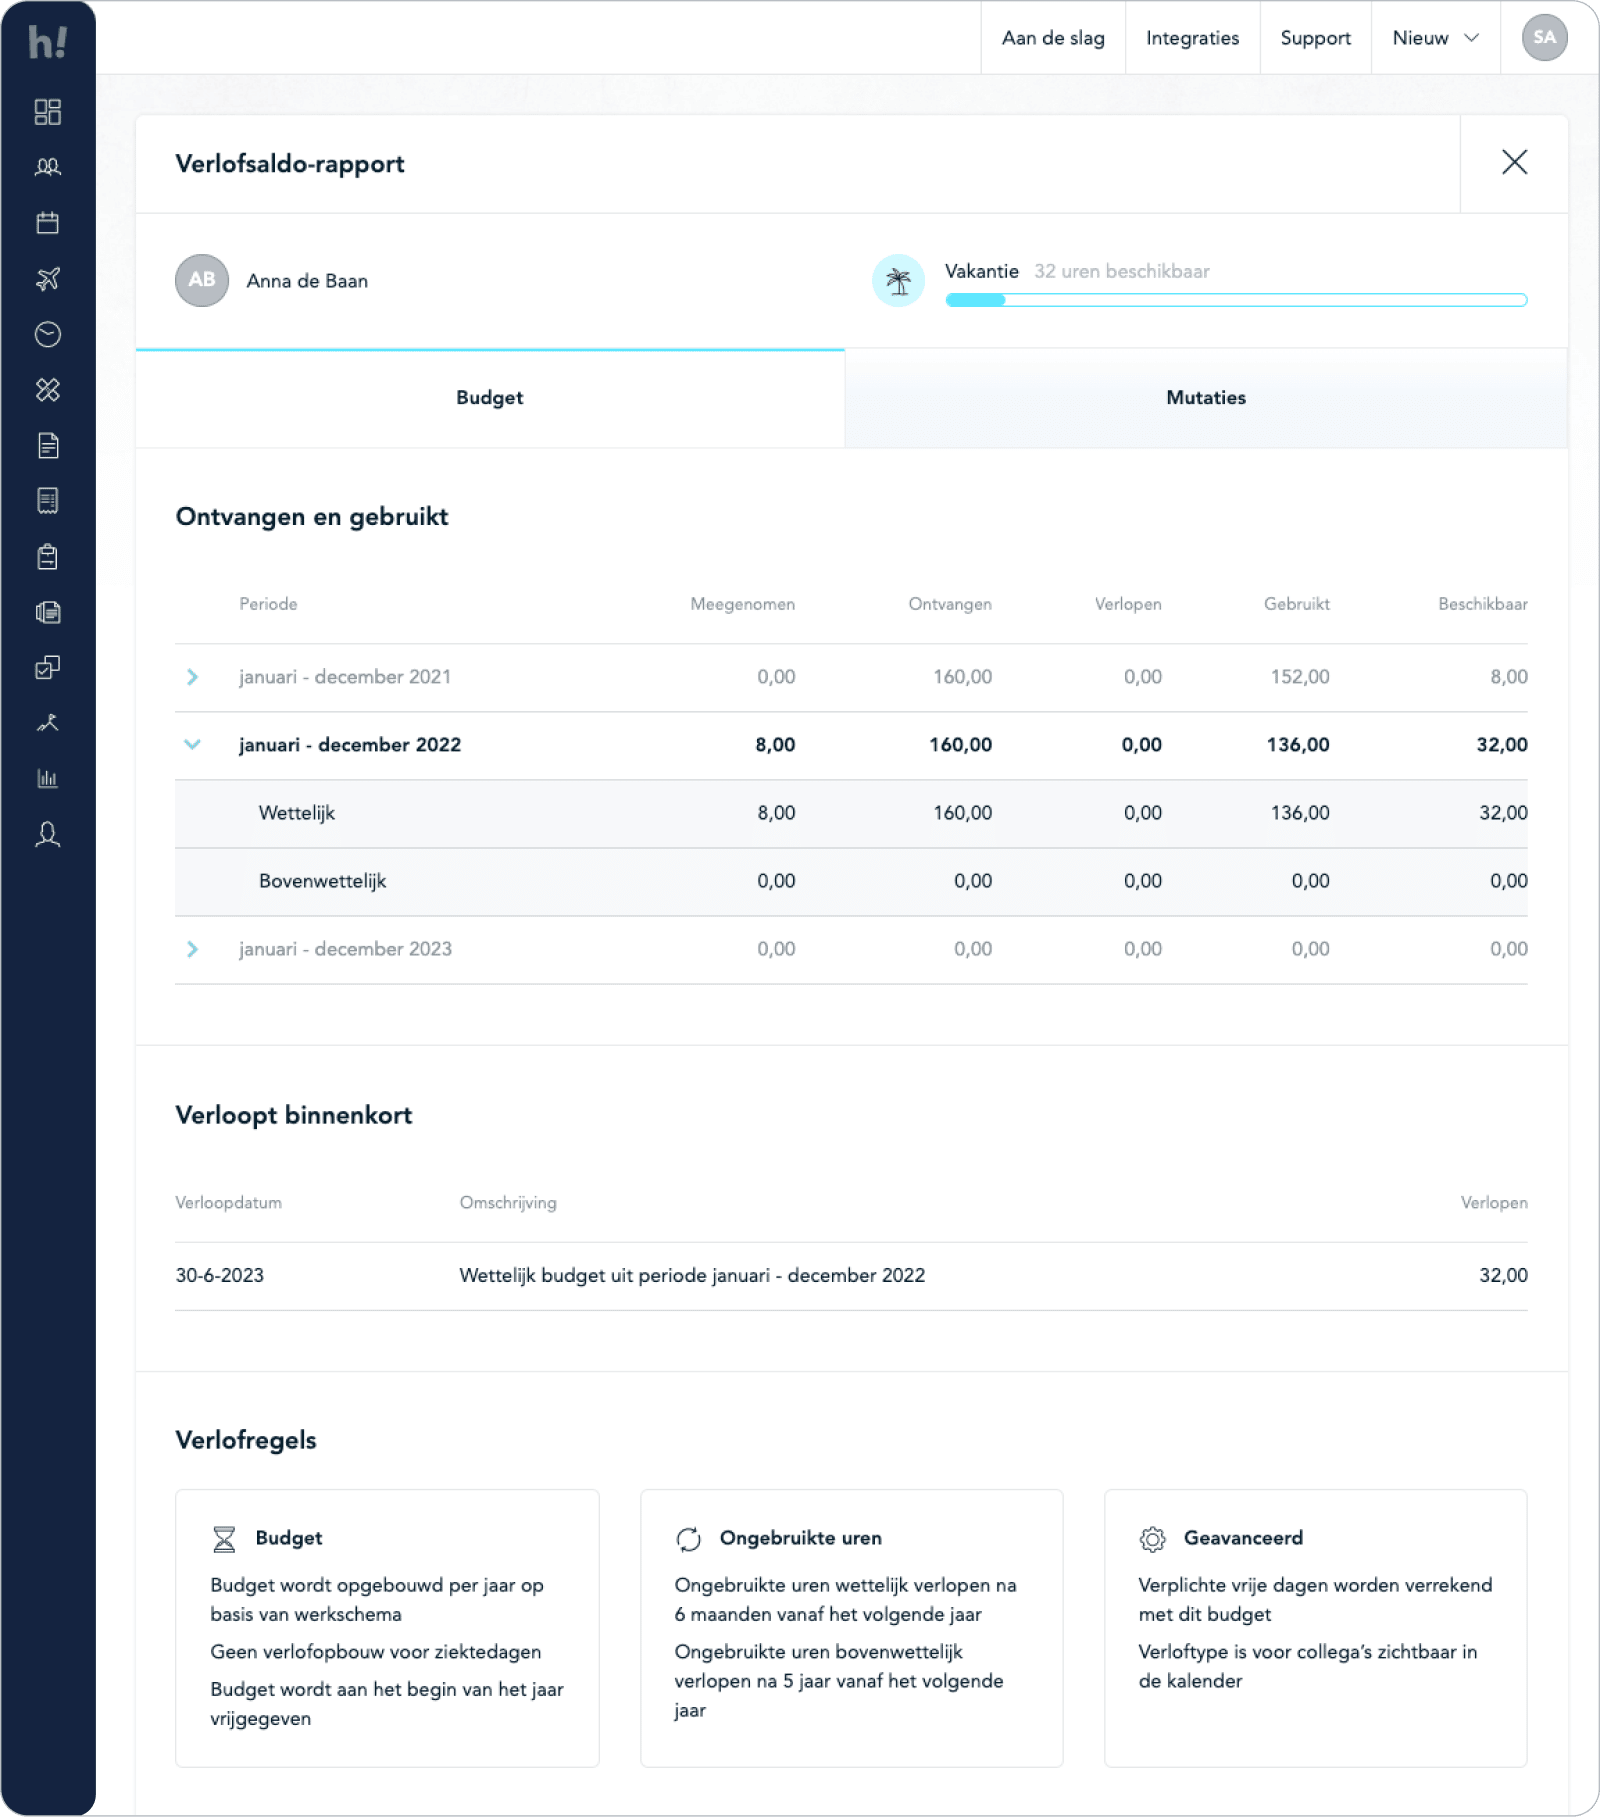
Task: Open the clock time tracking icon
Action: click(x=48, y=334)
